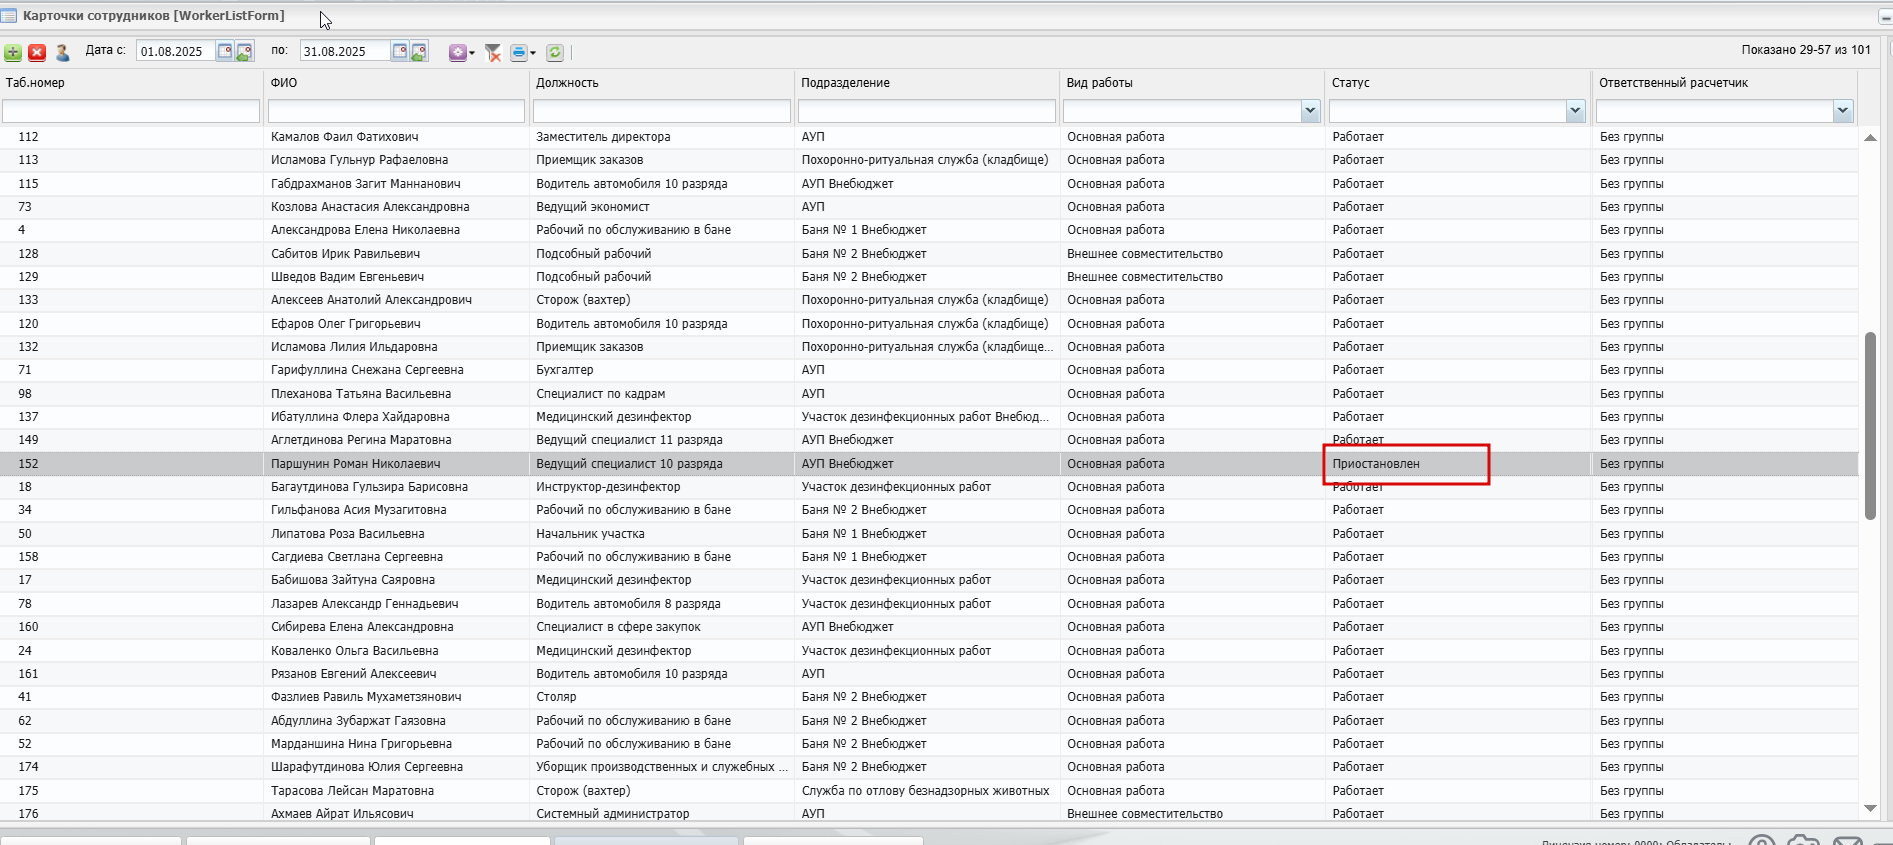Click the ФИО filter input field
Screen dimensions: 1893x845
[x=396, y=112]
